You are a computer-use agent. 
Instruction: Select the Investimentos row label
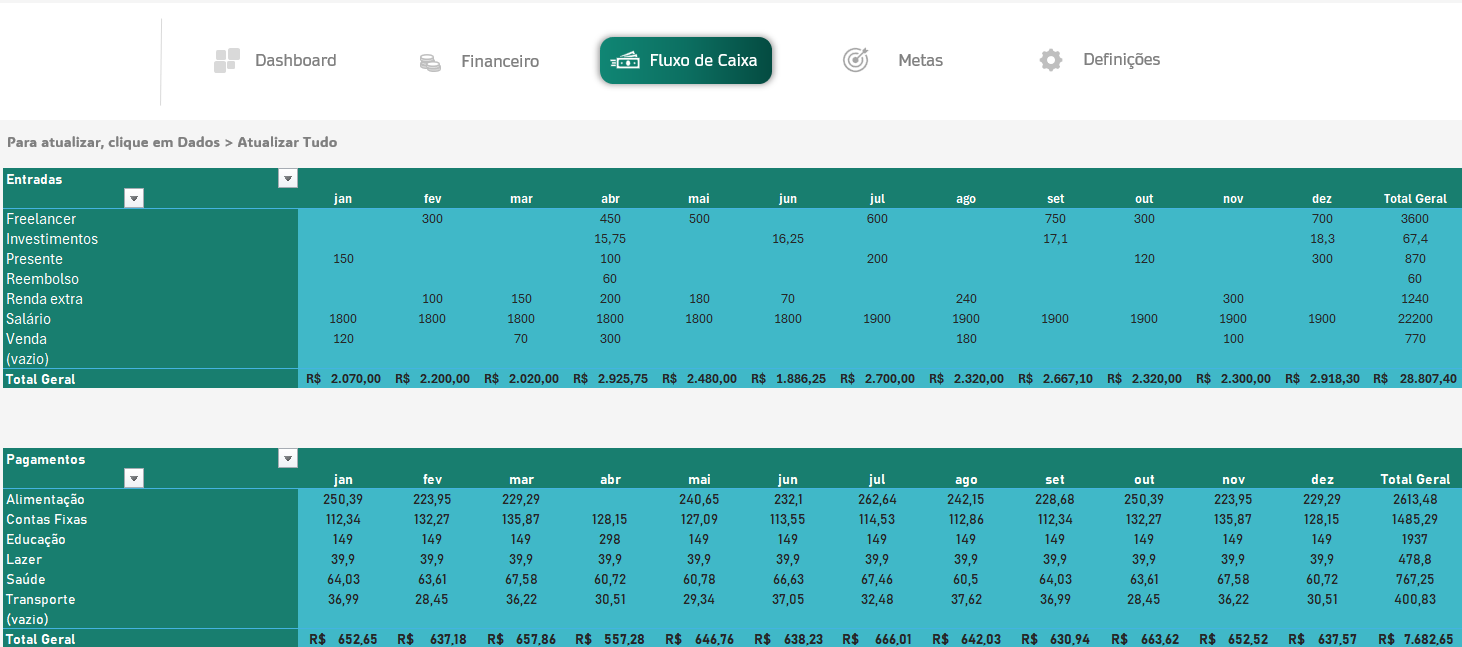(x=52, y=239)
